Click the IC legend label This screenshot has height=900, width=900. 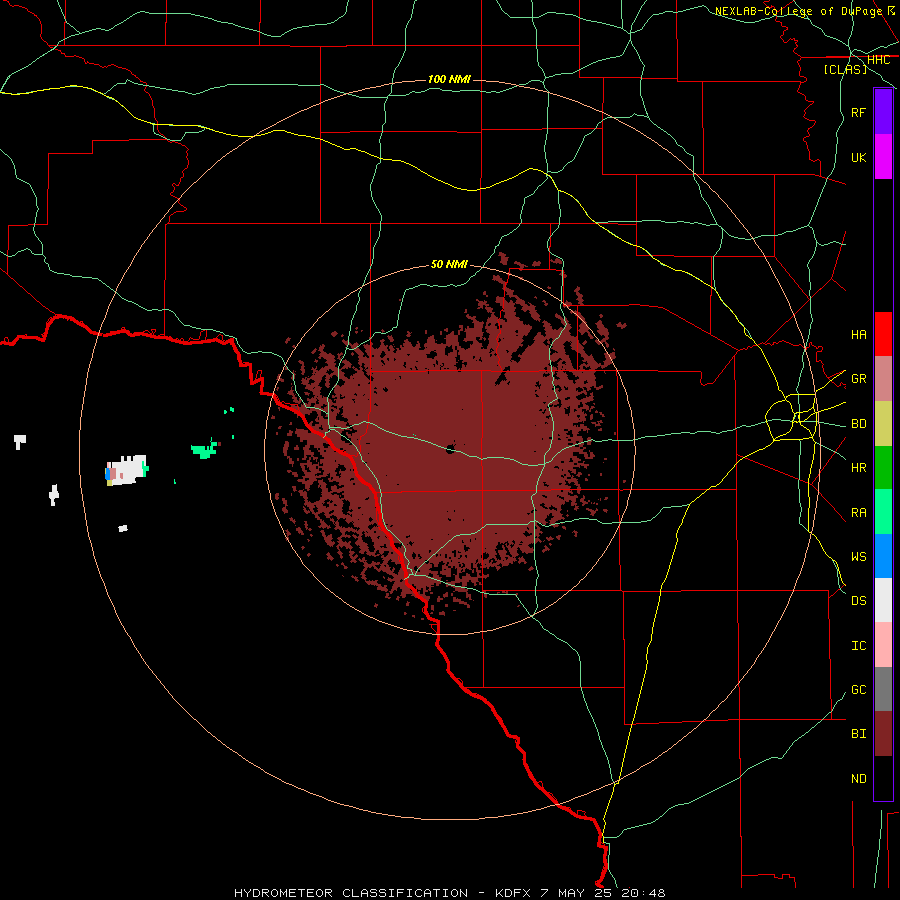[x=859, y=646]
